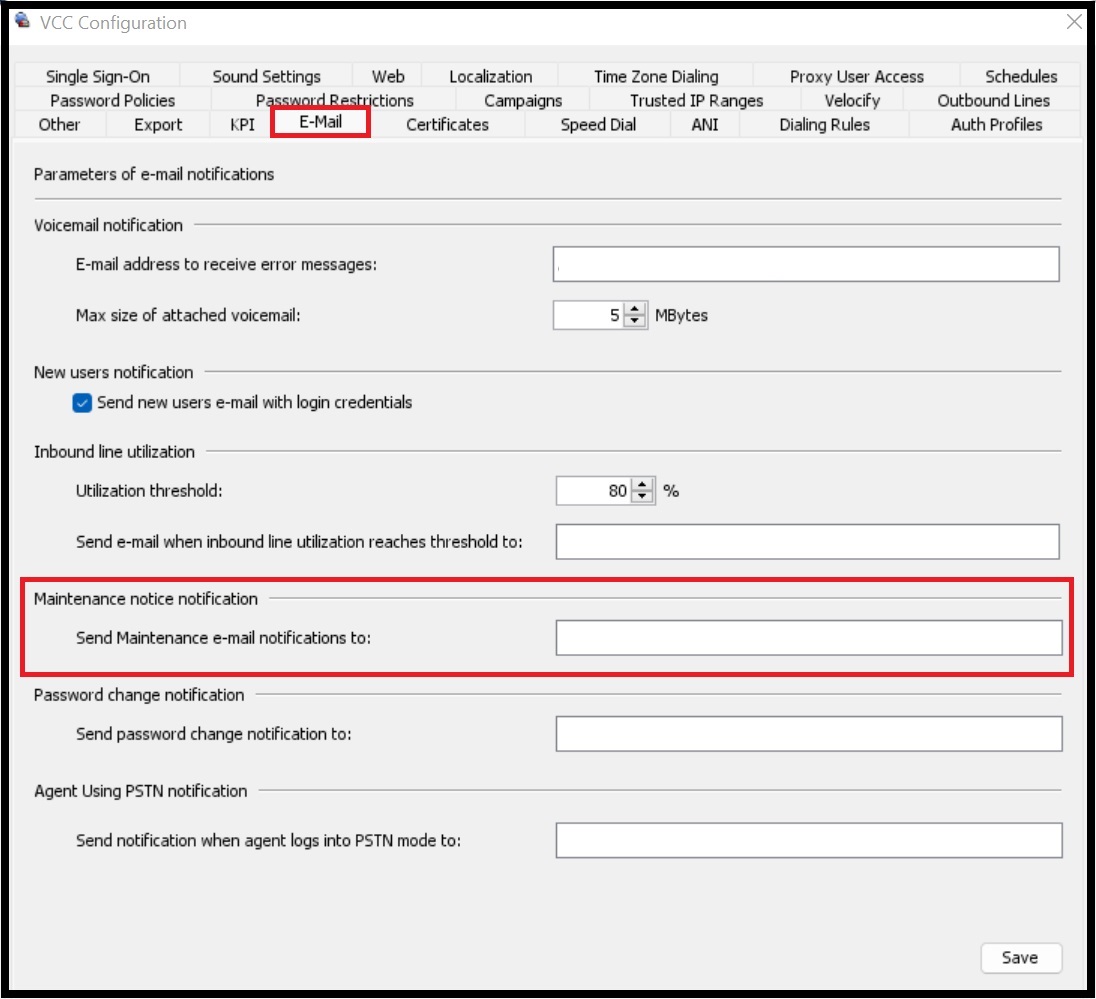Viewport: 1096px width, 999px height.
Task: Open the KPI tab
Action: (242, 124)
